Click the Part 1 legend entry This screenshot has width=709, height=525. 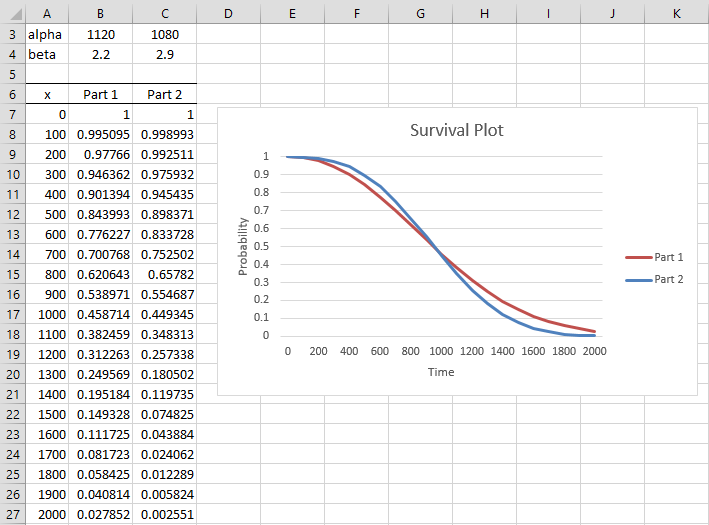[x=669, y=257]
